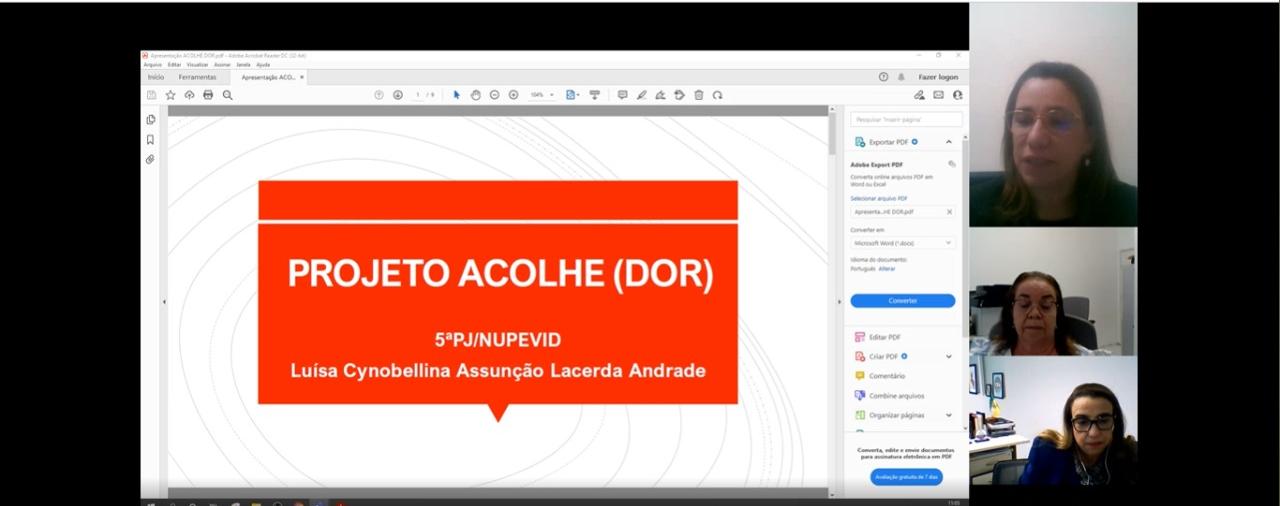
Task: Open the page fit options dropdown
Action: click(572, 95)
